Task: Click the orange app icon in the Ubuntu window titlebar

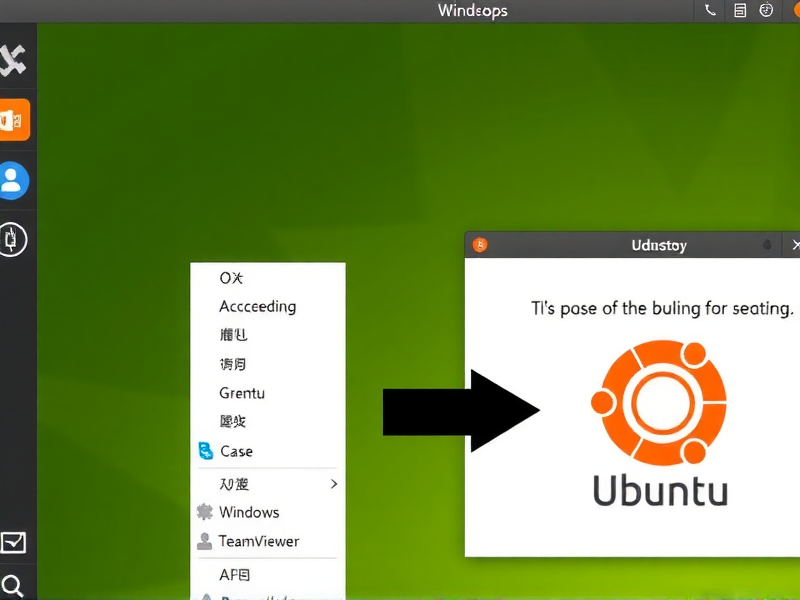Action: point(478,244)
